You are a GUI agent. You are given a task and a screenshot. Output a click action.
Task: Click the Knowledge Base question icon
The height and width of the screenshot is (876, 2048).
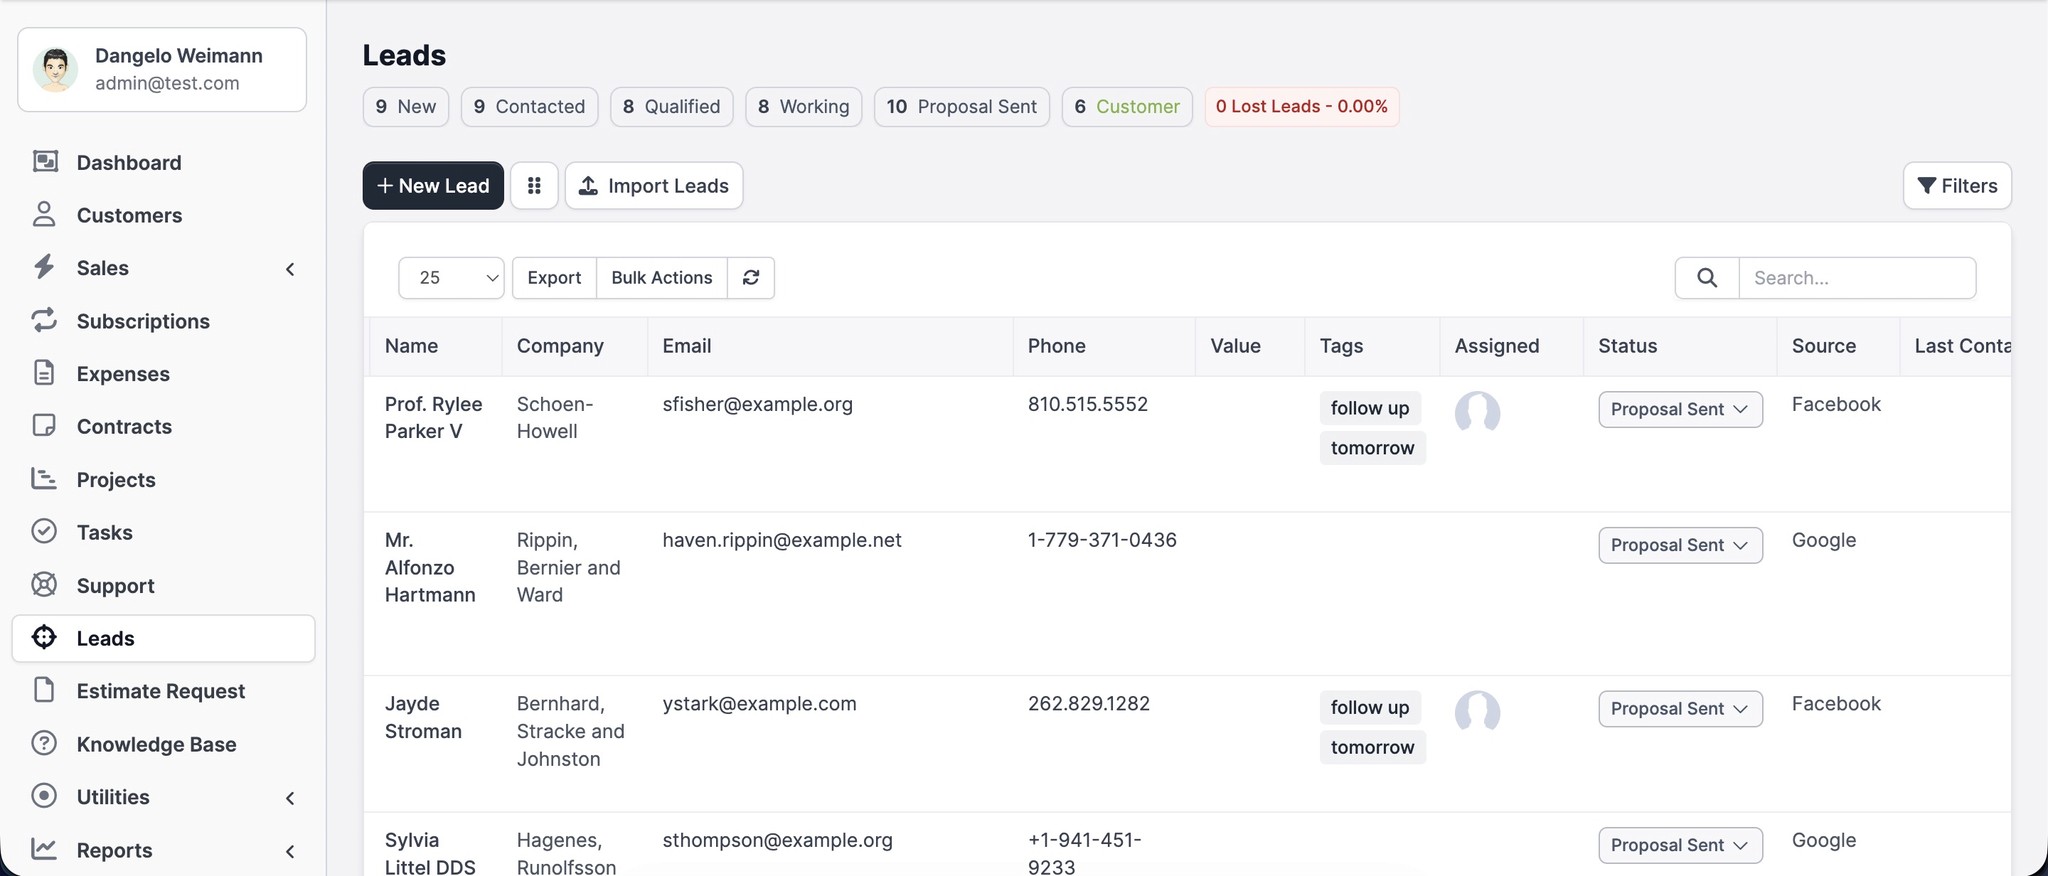coord(44,743)
